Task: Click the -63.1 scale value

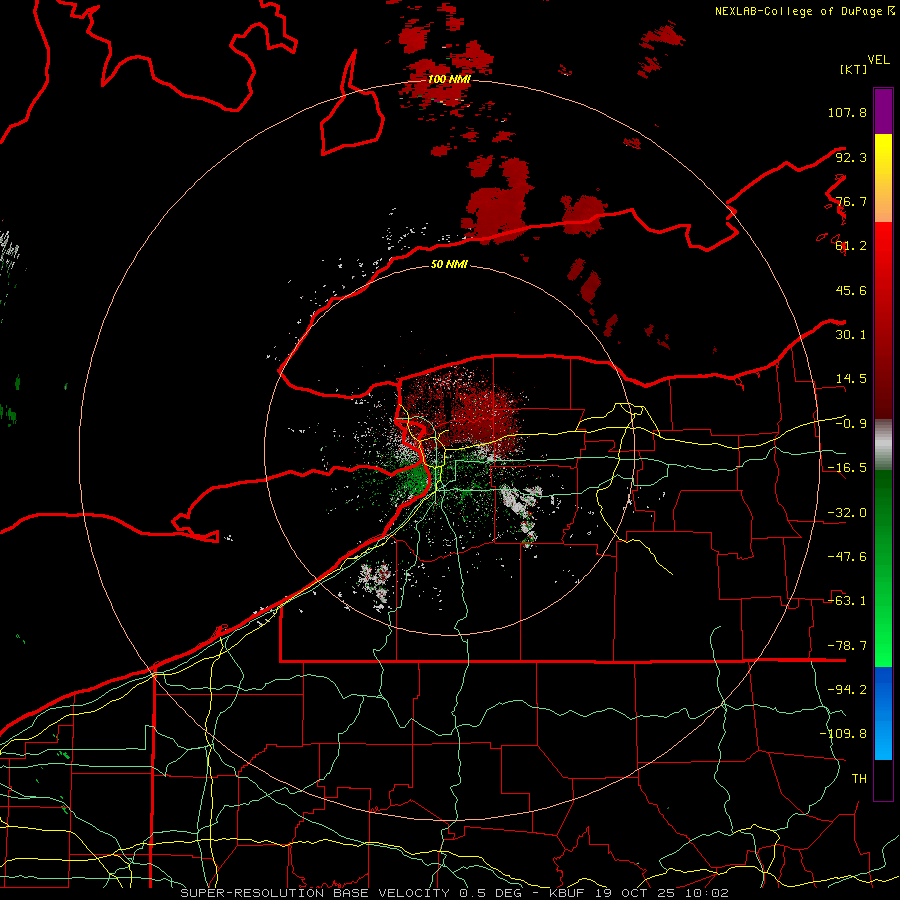Action: (x=847, y=601)
